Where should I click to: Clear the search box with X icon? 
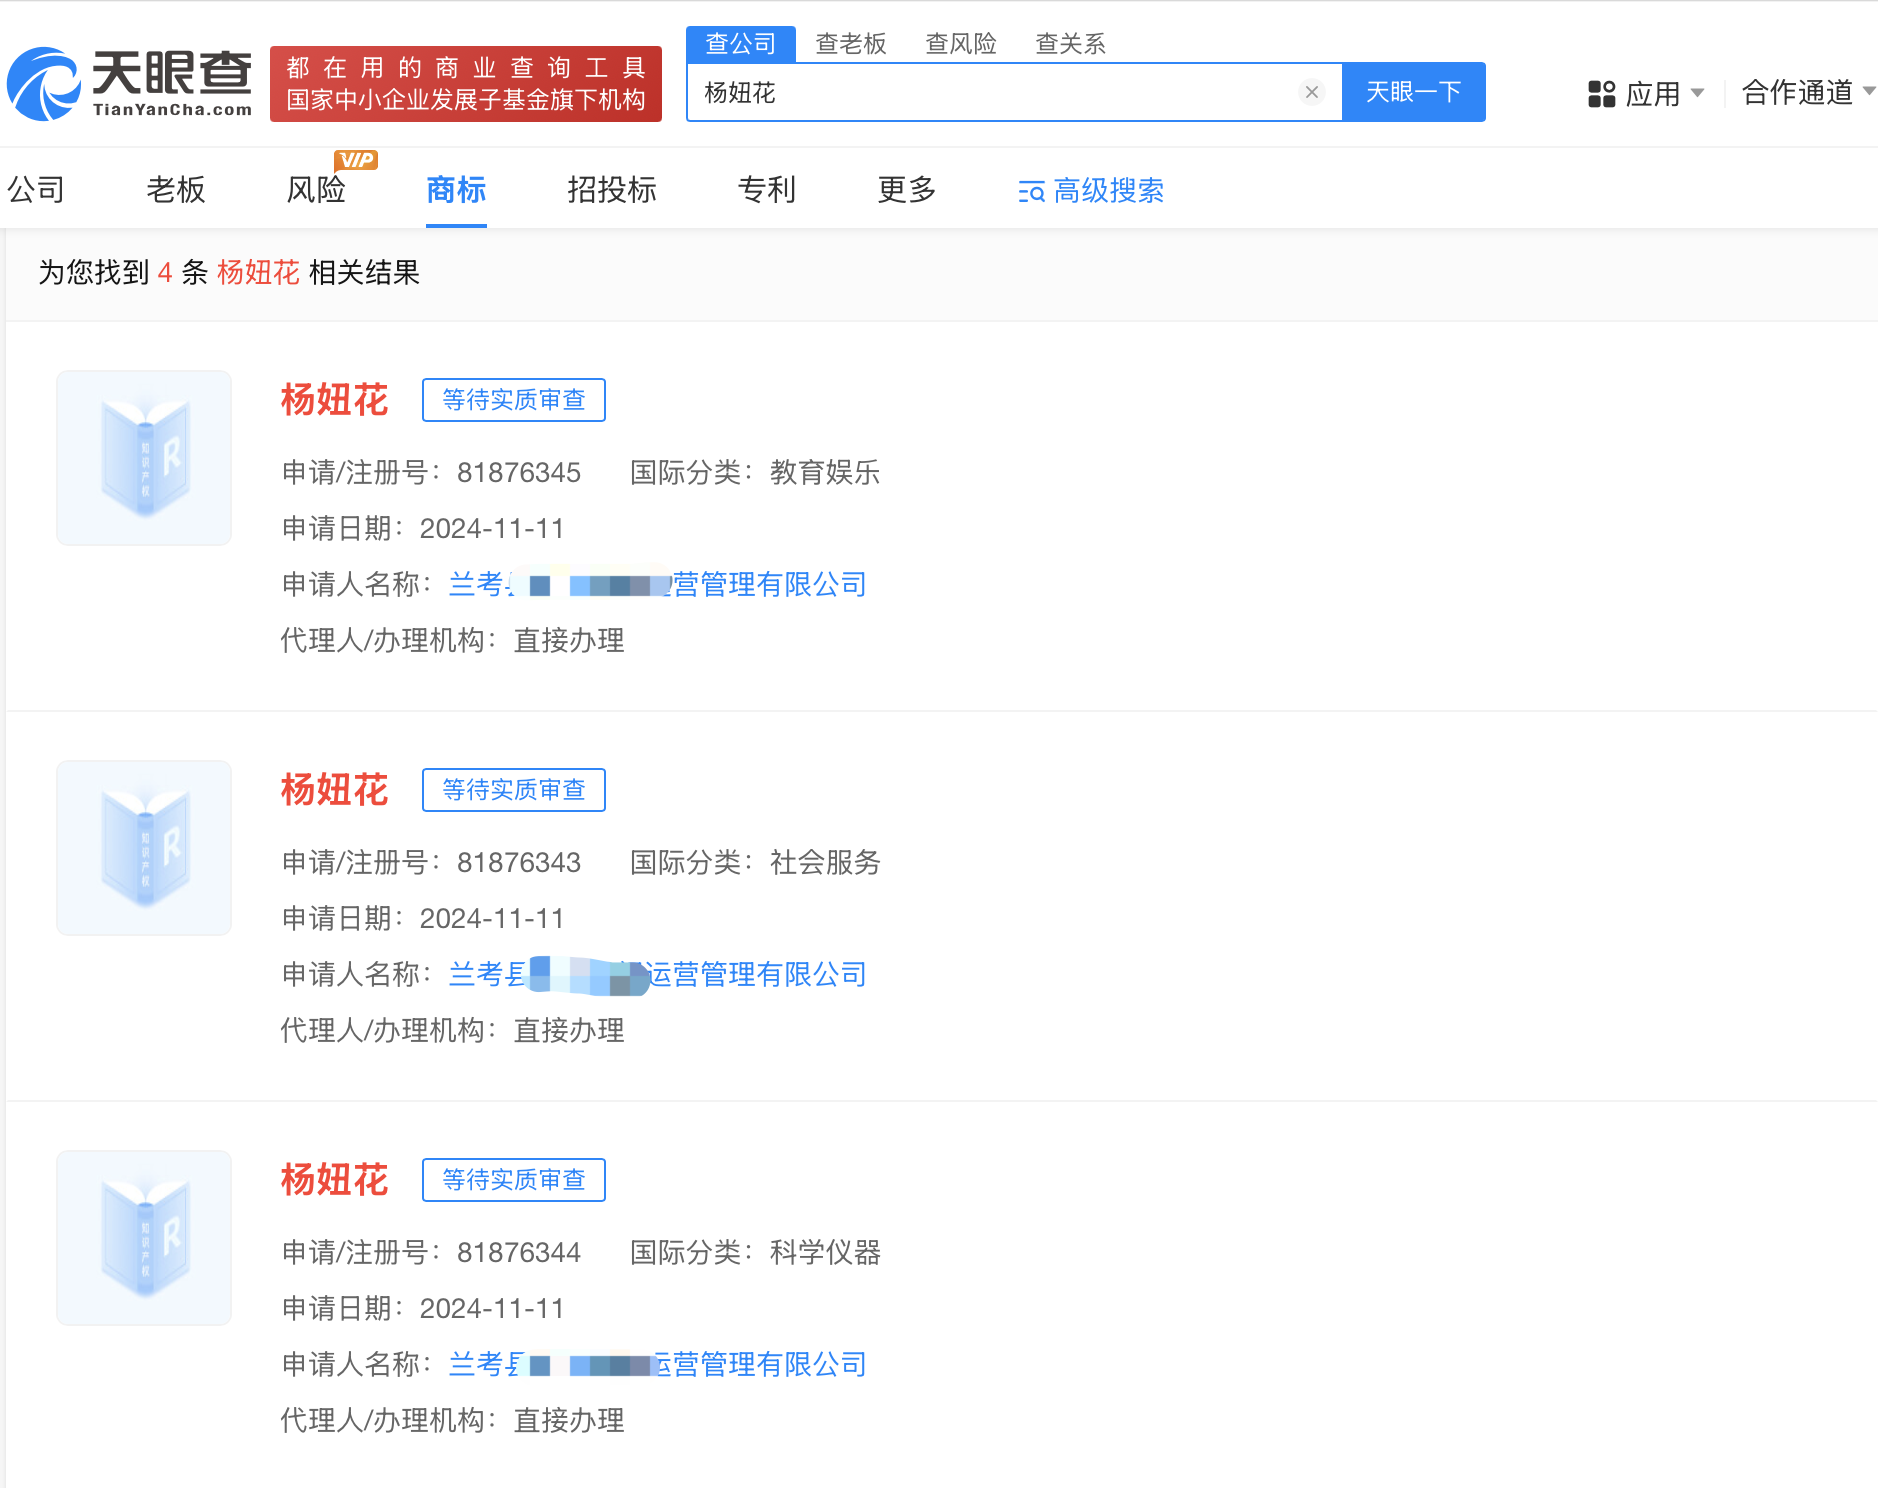(1311, 92)
